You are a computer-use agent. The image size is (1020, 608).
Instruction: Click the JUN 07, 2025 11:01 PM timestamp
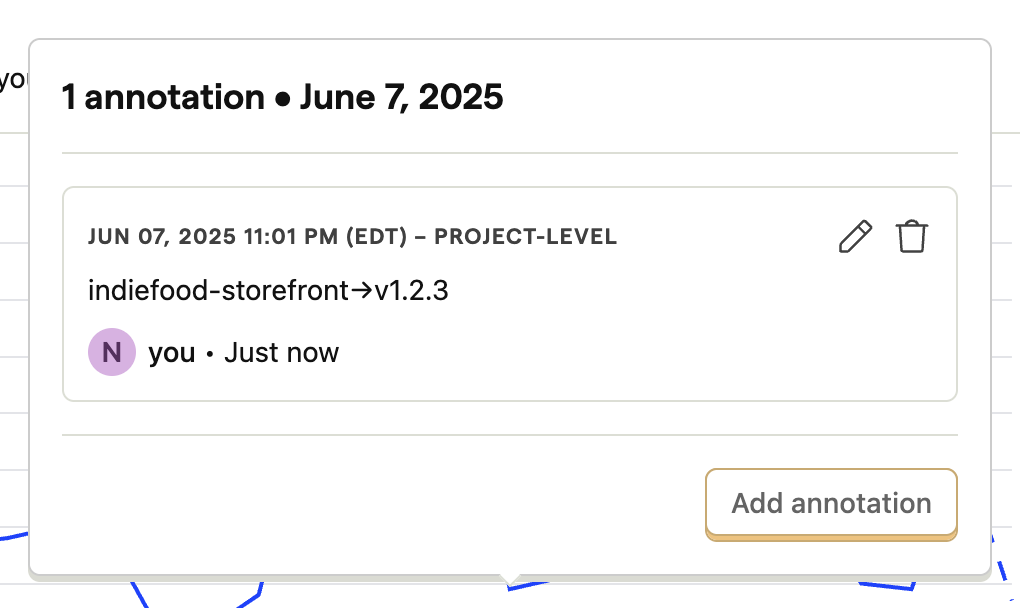coord(213,237)
